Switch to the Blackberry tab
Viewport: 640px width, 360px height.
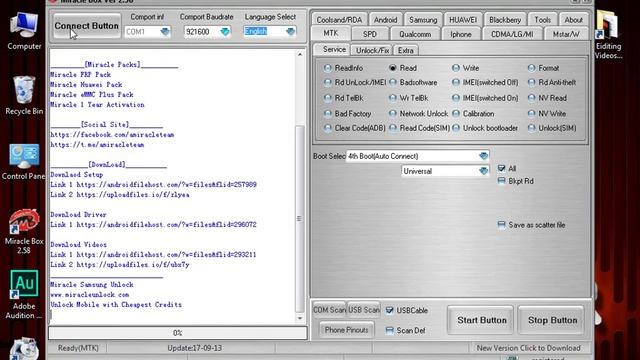pyautogui.click(x=505, y=20)
